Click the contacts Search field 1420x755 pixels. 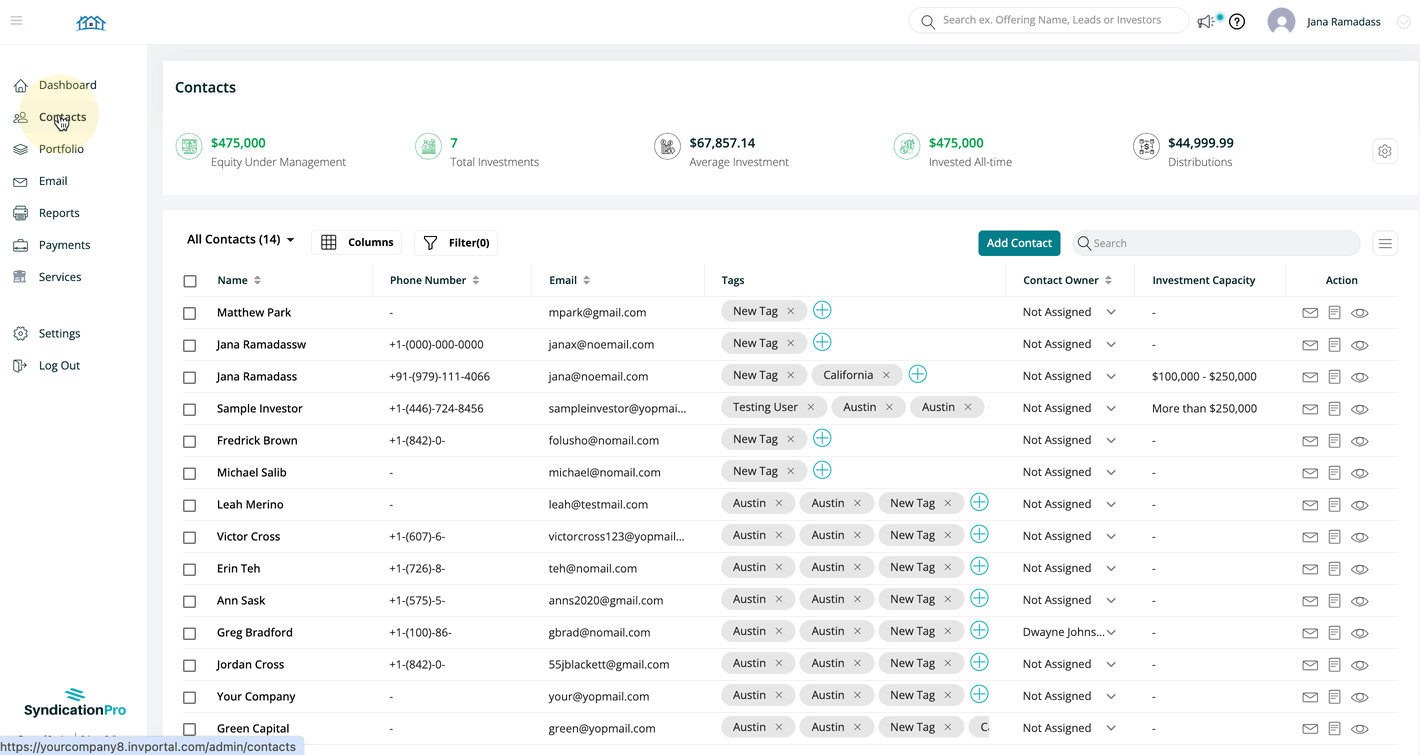point(1220,243)
